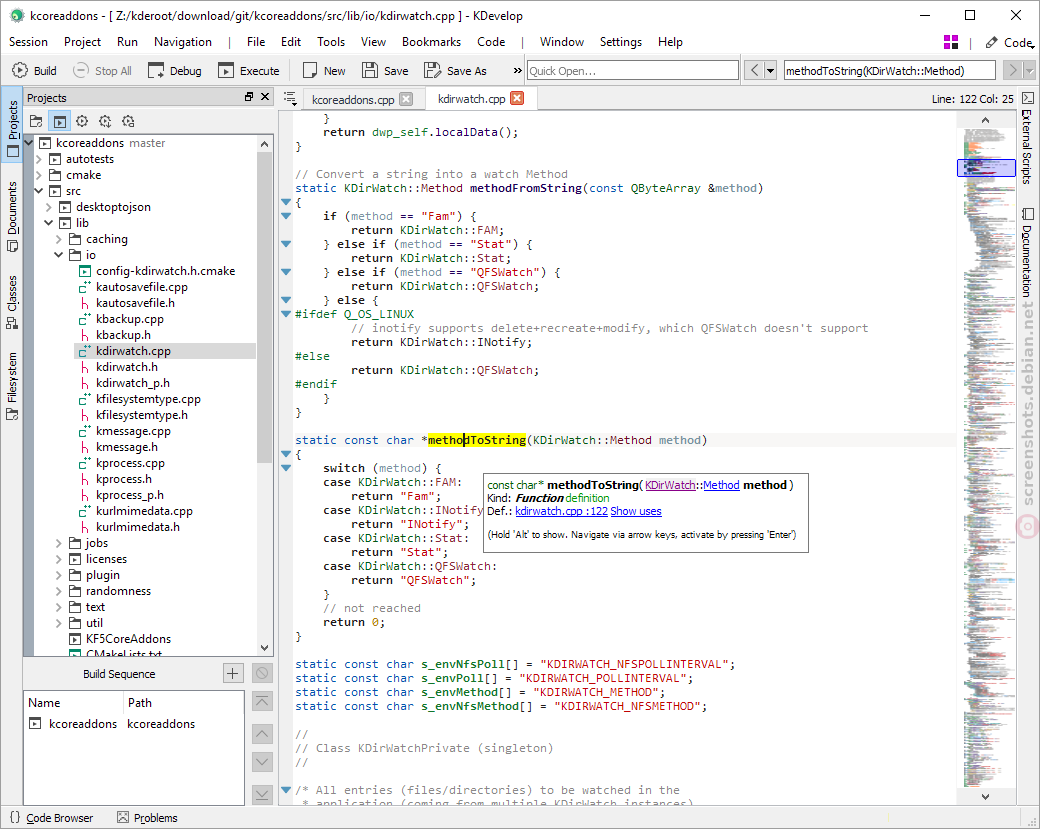The image size is (1040, 829).
Task: Switch to the kcoreaddons.cpp tab
Action: pos(353,99)
